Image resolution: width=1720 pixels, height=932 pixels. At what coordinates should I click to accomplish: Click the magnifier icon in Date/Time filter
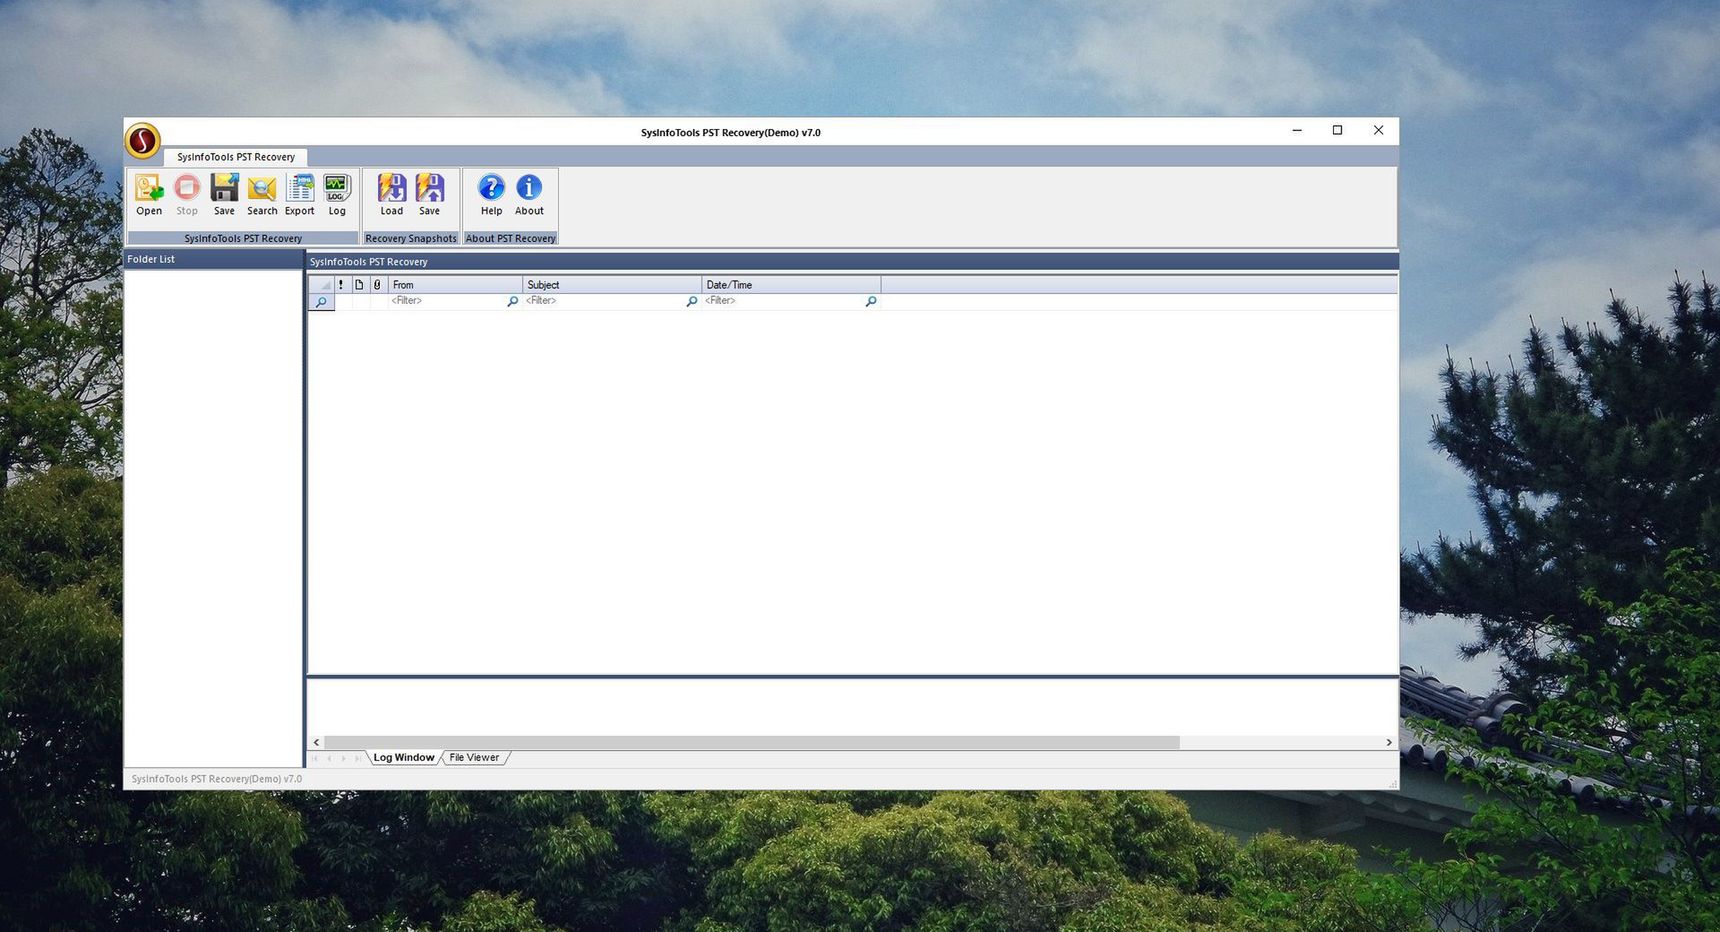tap(871, 301)
